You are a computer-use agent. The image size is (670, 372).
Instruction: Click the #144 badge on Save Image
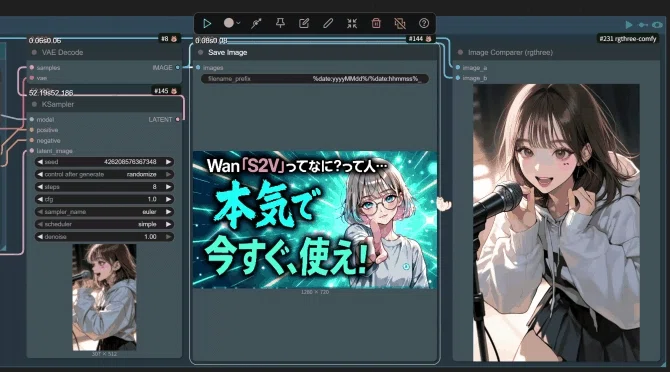pyautogui.click(x=421, y=39)
